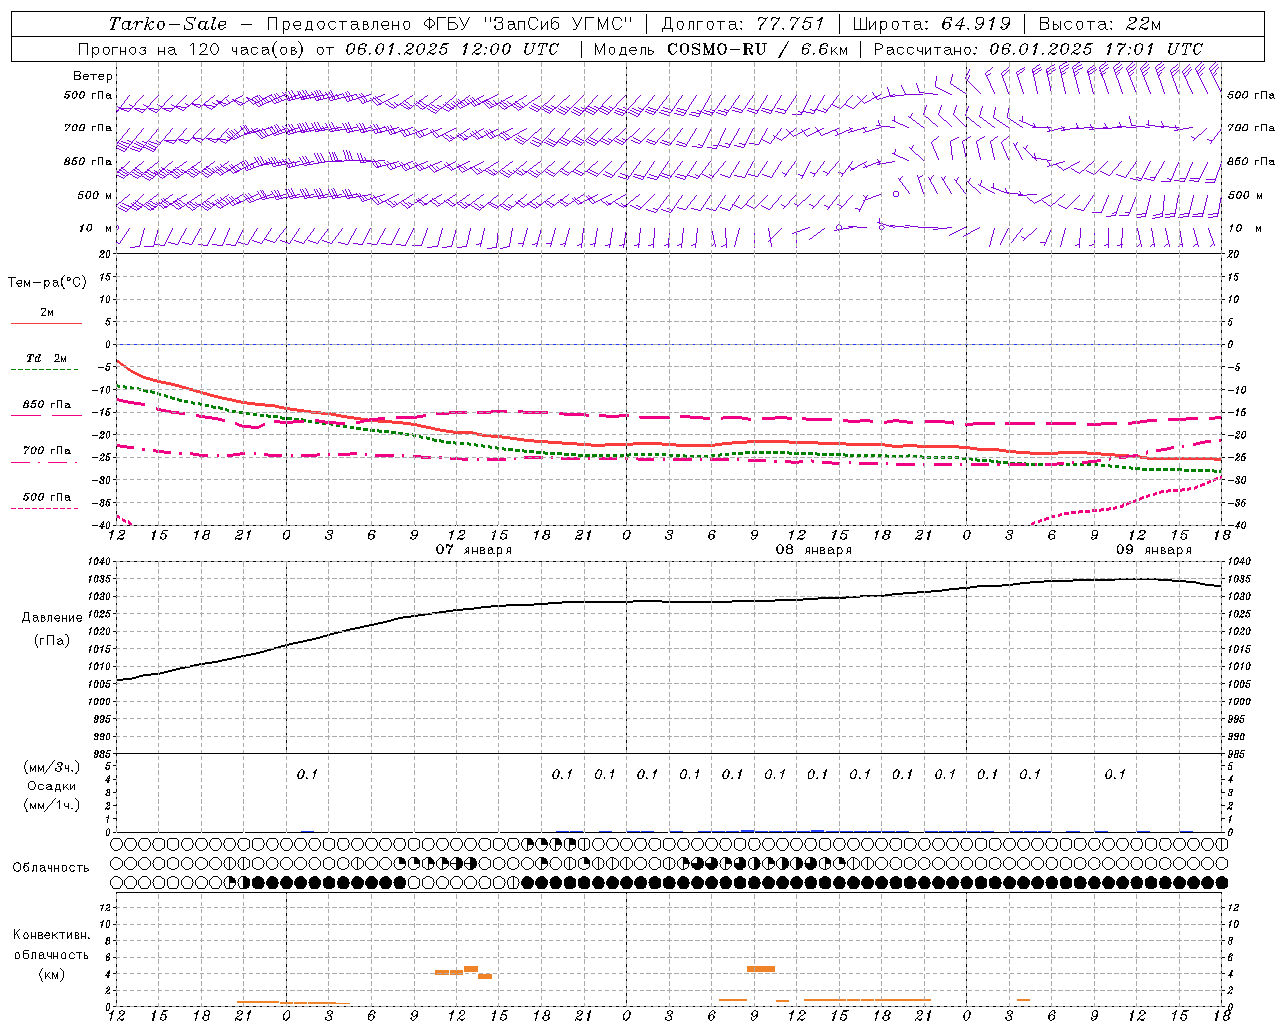Screen dimensions: 1280x1024
Task: Click the Тем-ра(°C) axis label
Action: 47,283
